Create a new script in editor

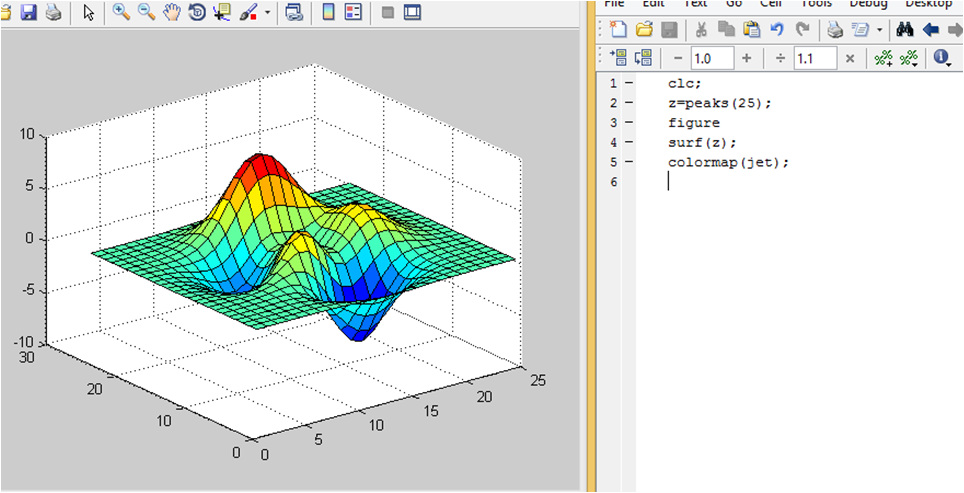[618, 28]
